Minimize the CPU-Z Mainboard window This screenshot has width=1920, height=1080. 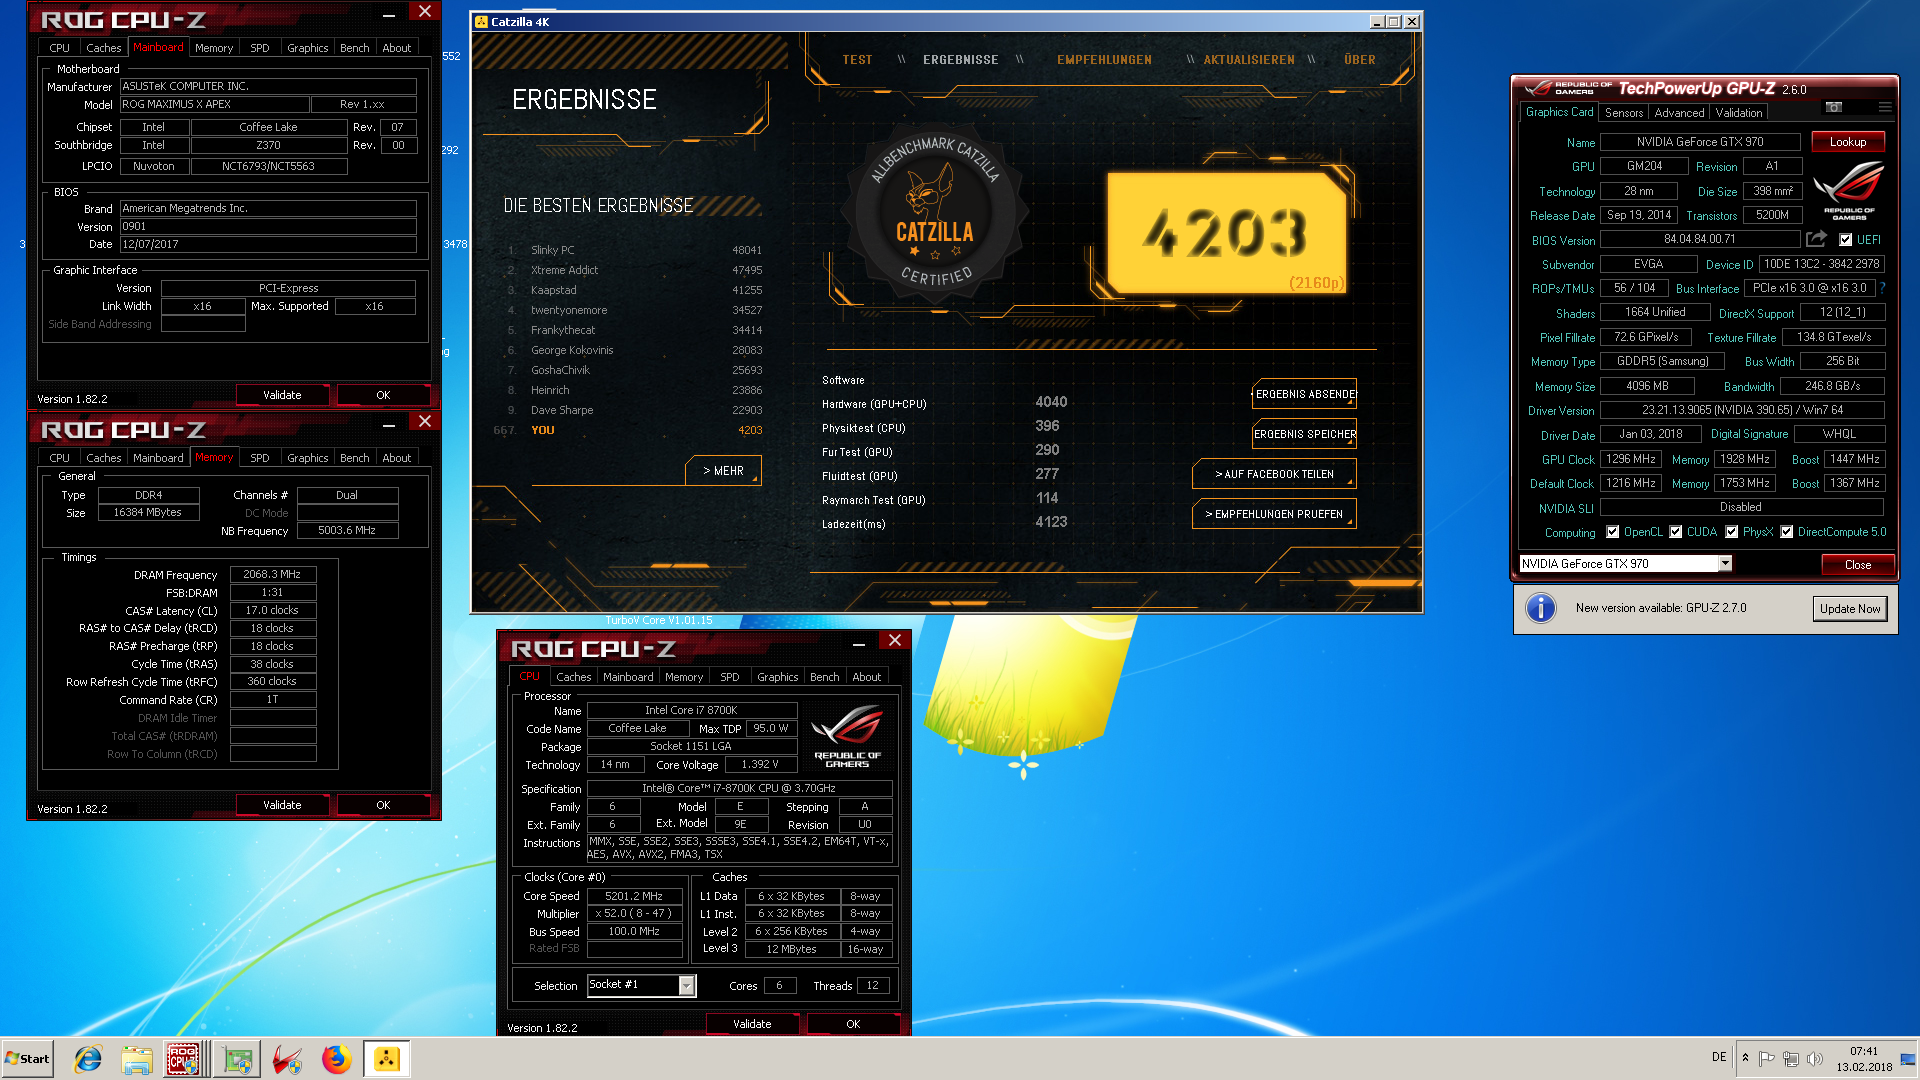tap(389, 14)
